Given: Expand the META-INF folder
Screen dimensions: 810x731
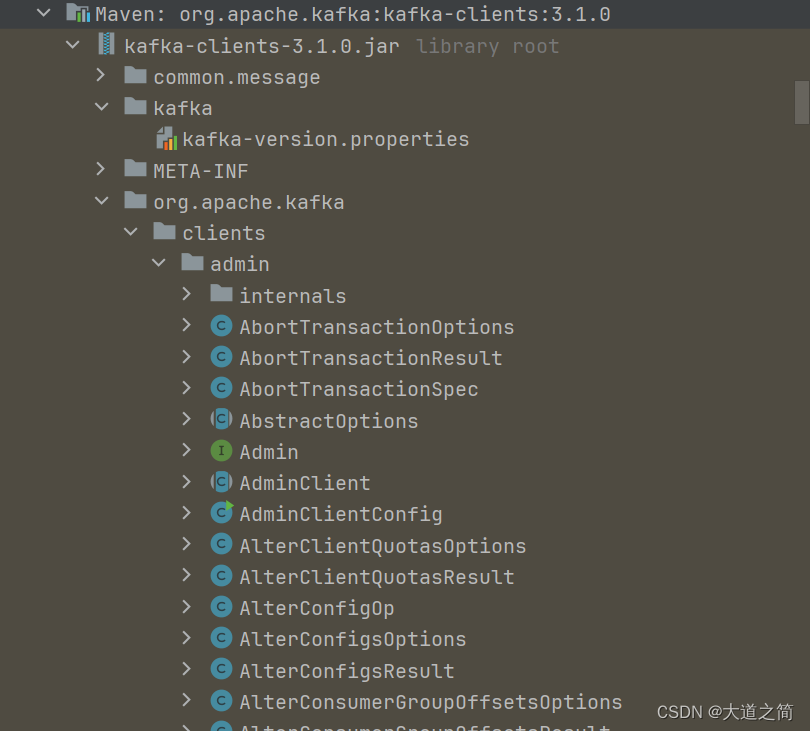Looking at the screenshot, I should [101, 169].
